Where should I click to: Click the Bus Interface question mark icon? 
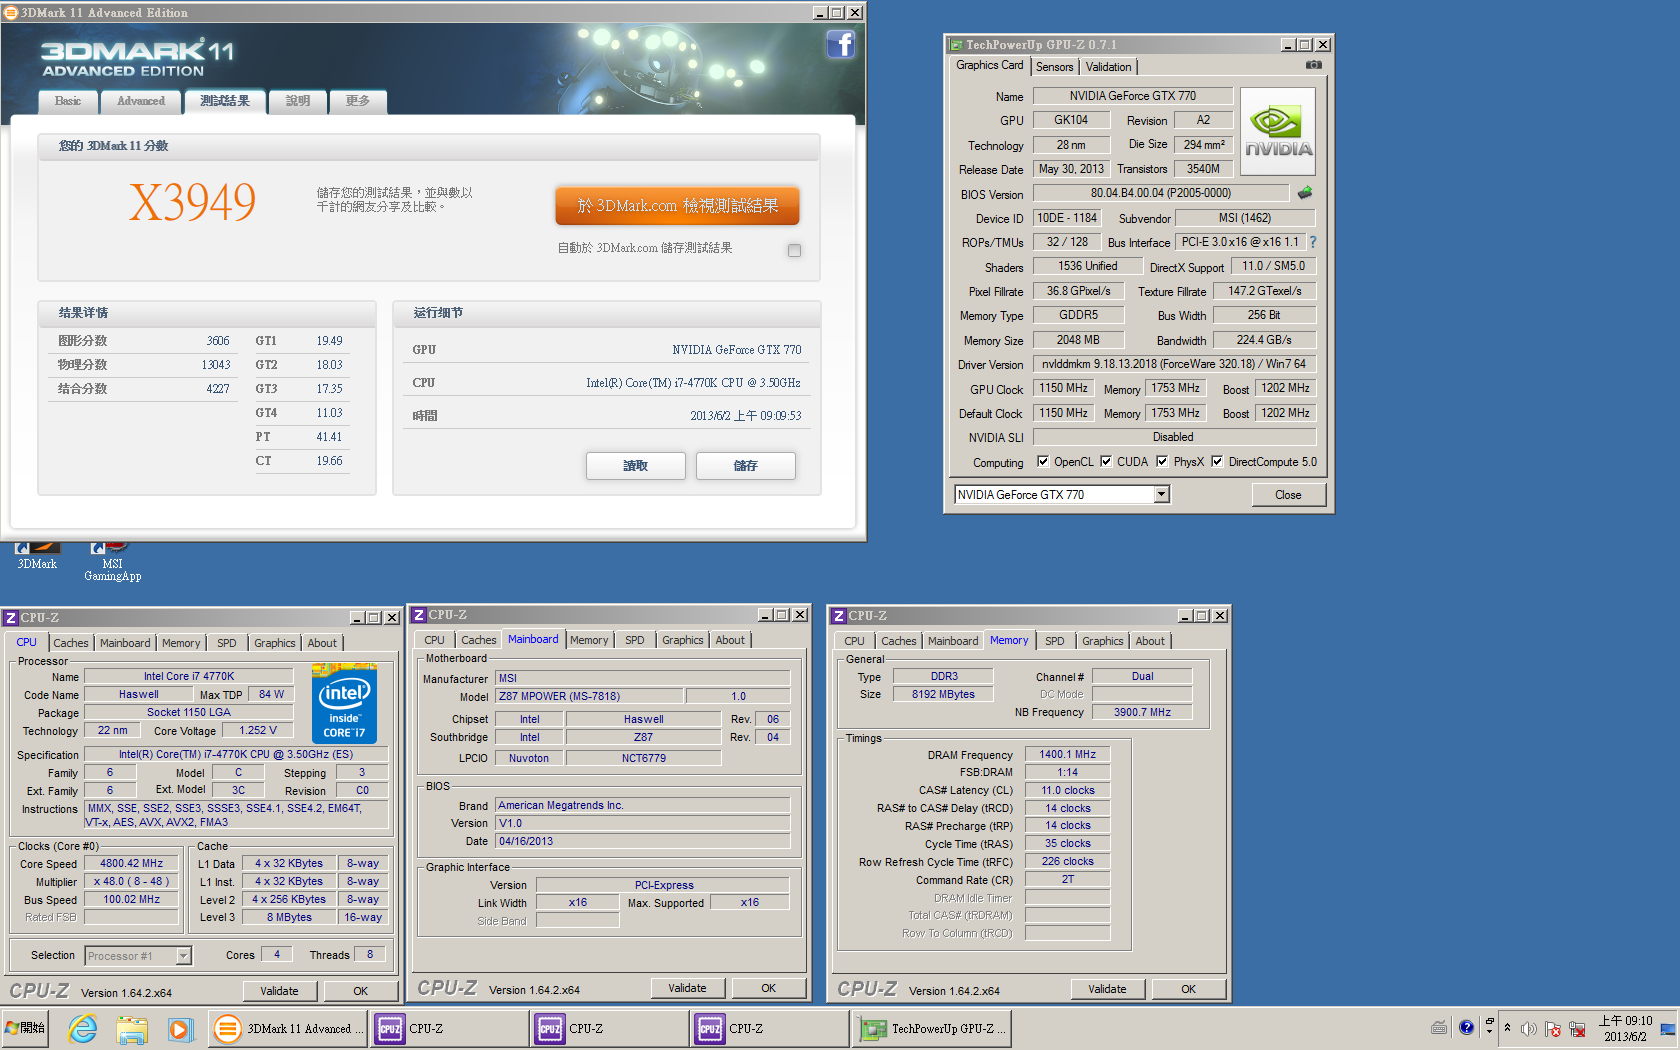tap(1313, 242)
